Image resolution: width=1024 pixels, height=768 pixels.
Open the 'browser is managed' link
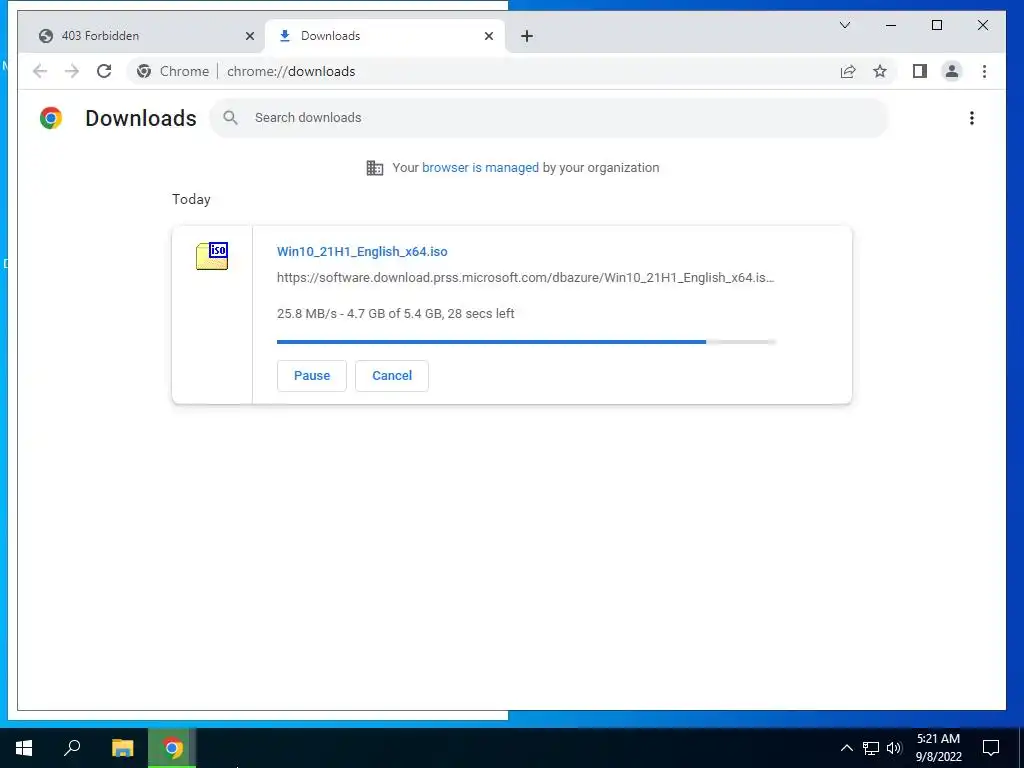481,168
